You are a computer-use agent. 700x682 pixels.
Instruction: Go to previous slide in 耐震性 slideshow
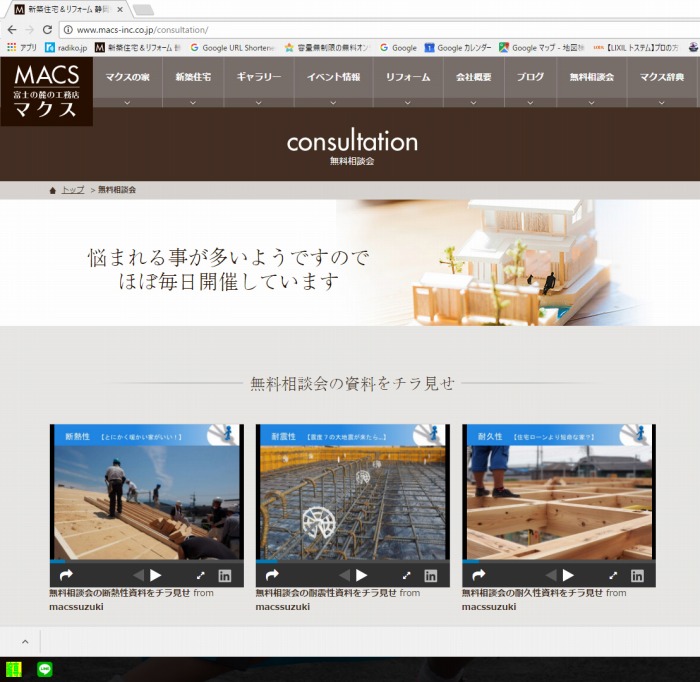point(344,575)
